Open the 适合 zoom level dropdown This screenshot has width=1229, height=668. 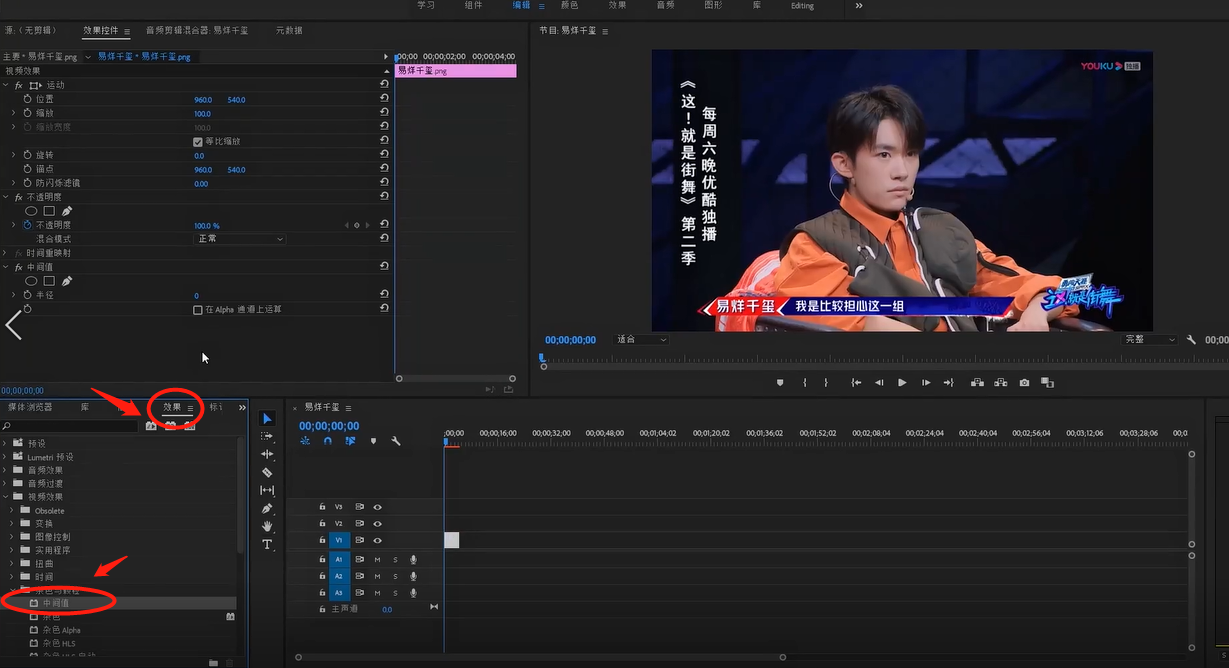641,340
